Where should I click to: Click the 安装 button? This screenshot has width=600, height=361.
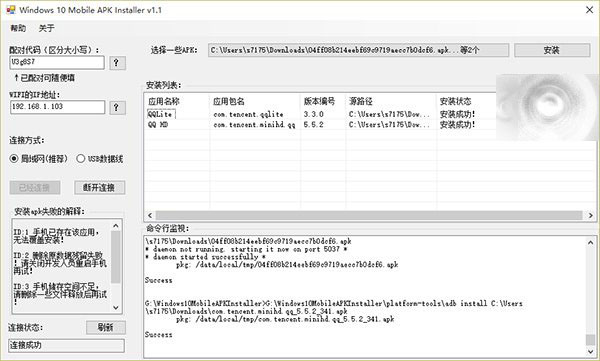tap(552, 50)
